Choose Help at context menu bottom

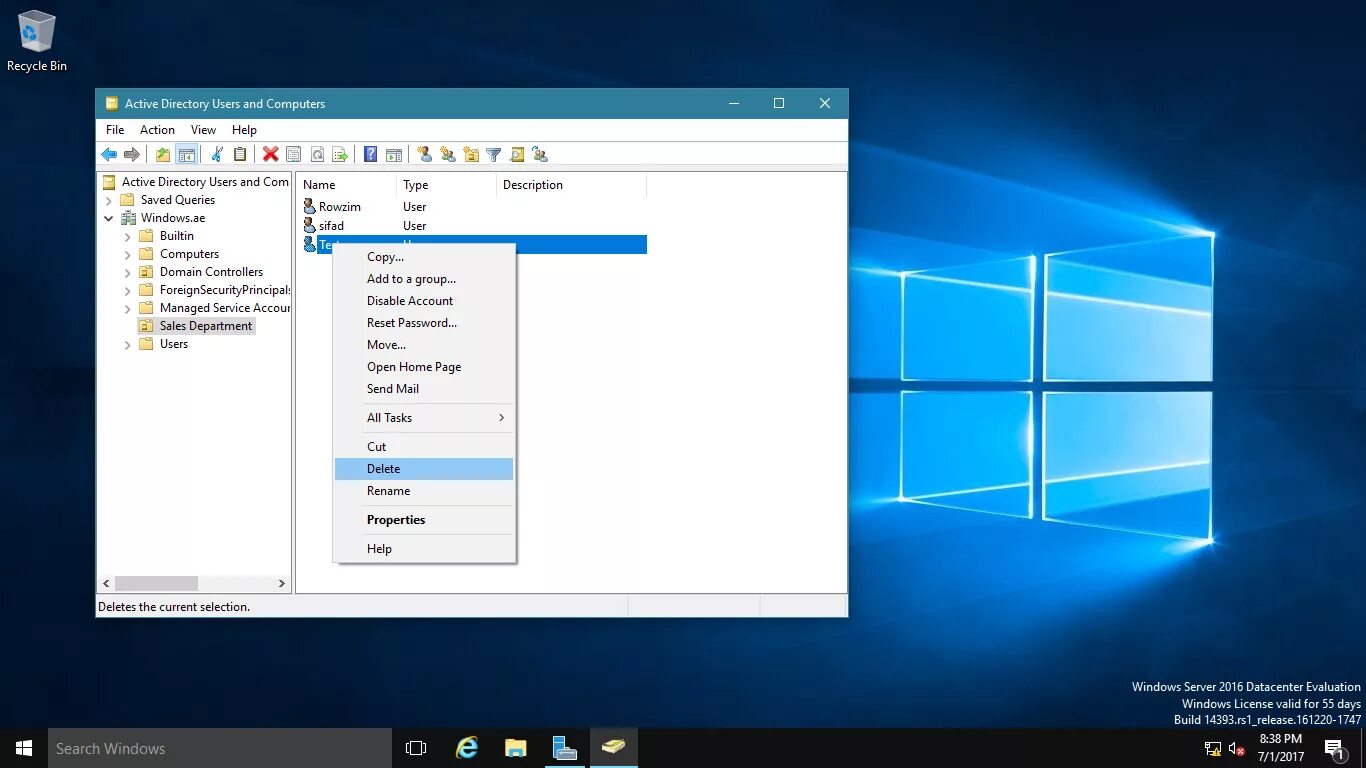(x=424, y=549)
